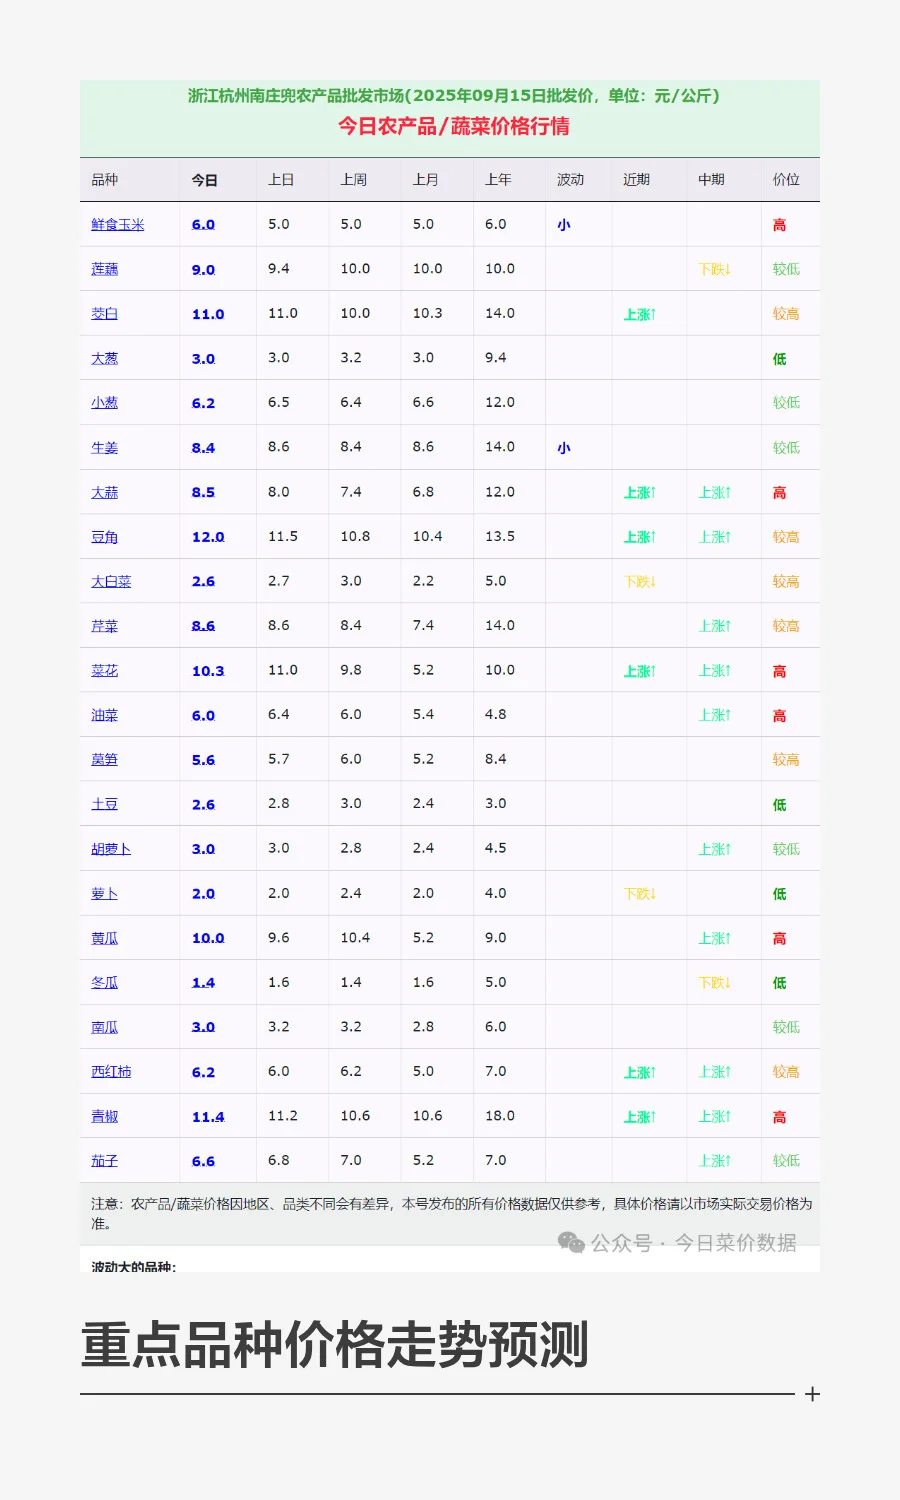Click today's price 9.0 for 莲藕
This screenshot has height=1500, width=900.
(203, 270)
